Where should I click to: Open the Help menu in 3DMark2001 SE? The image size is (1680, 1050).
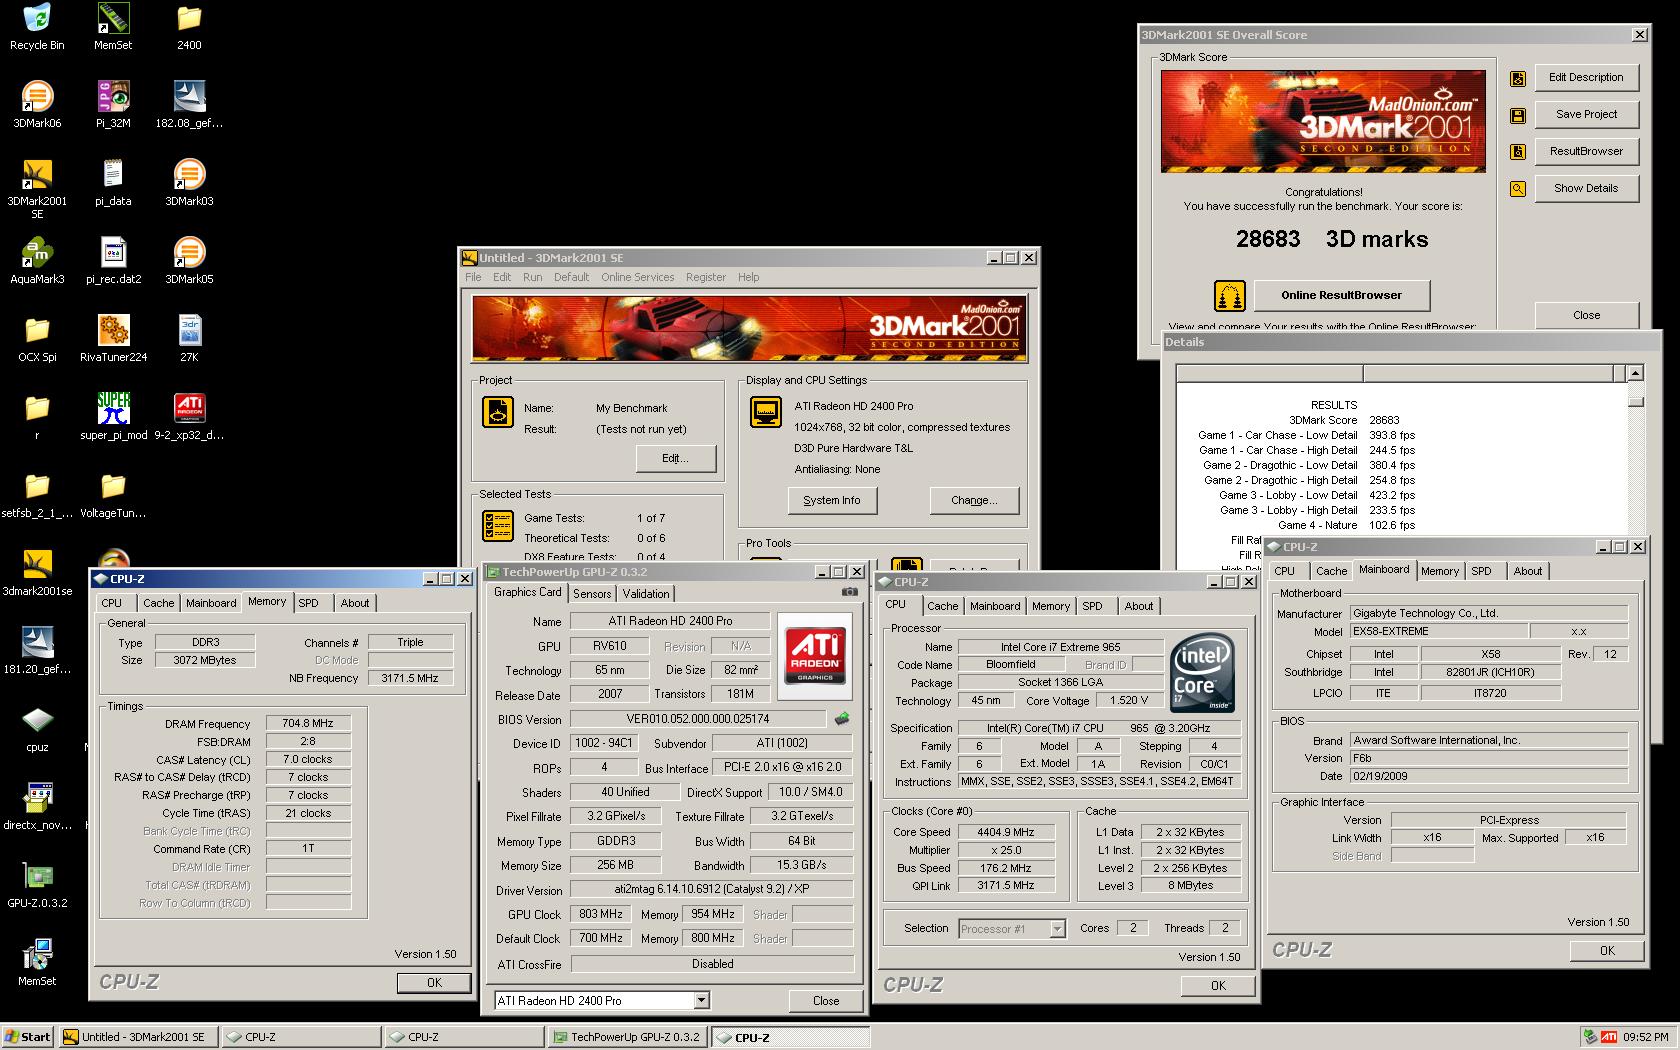(x=748, y=277)
